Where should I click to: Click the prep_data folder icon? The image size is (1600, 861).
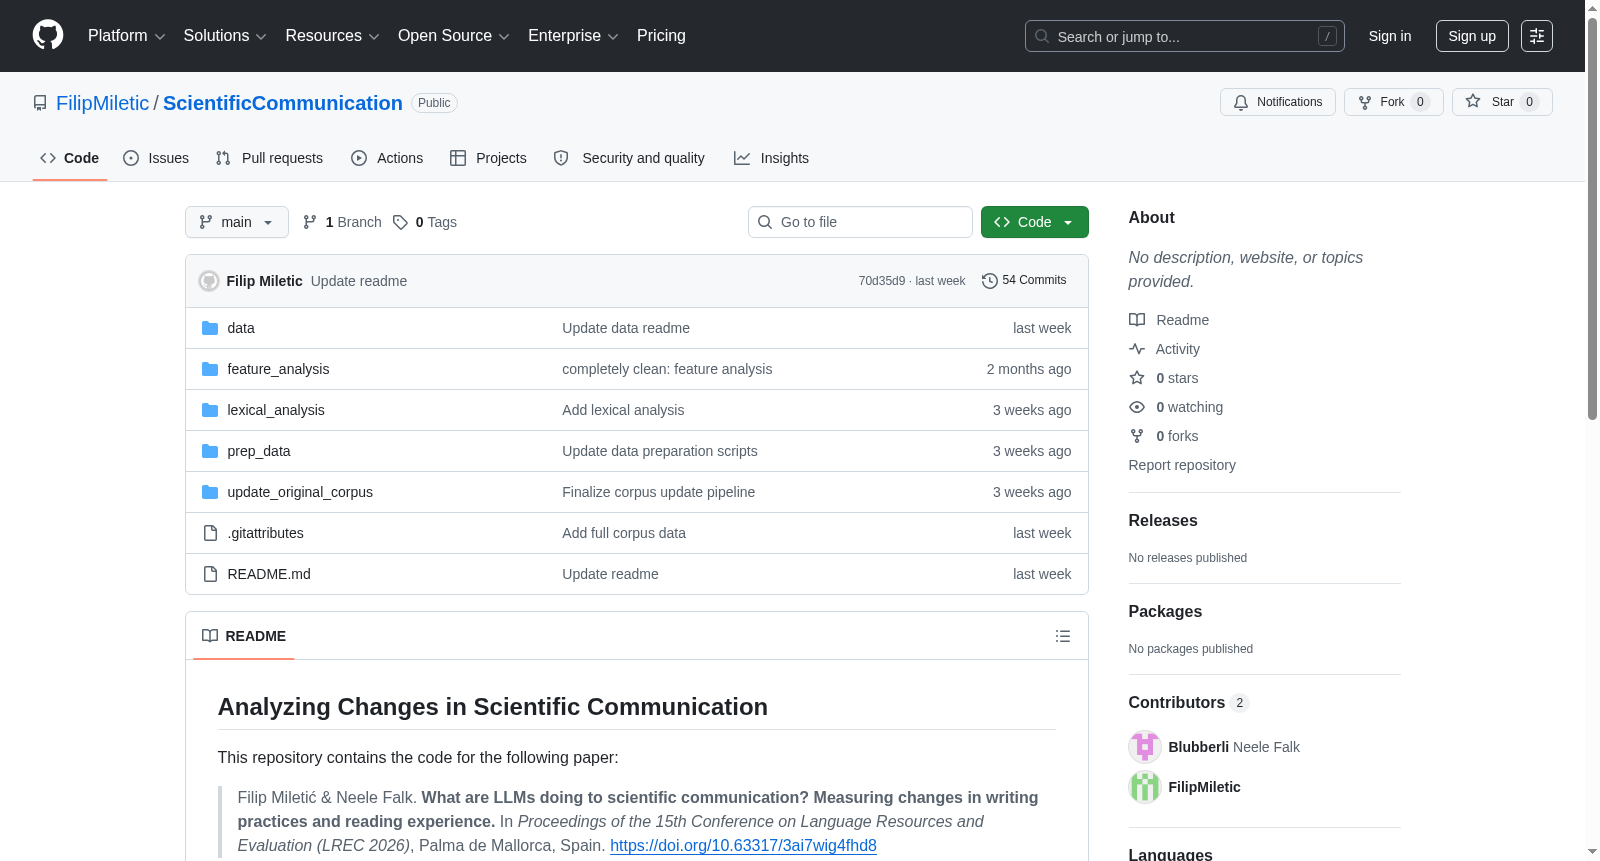pyautogui.click(x=210, y=451)
